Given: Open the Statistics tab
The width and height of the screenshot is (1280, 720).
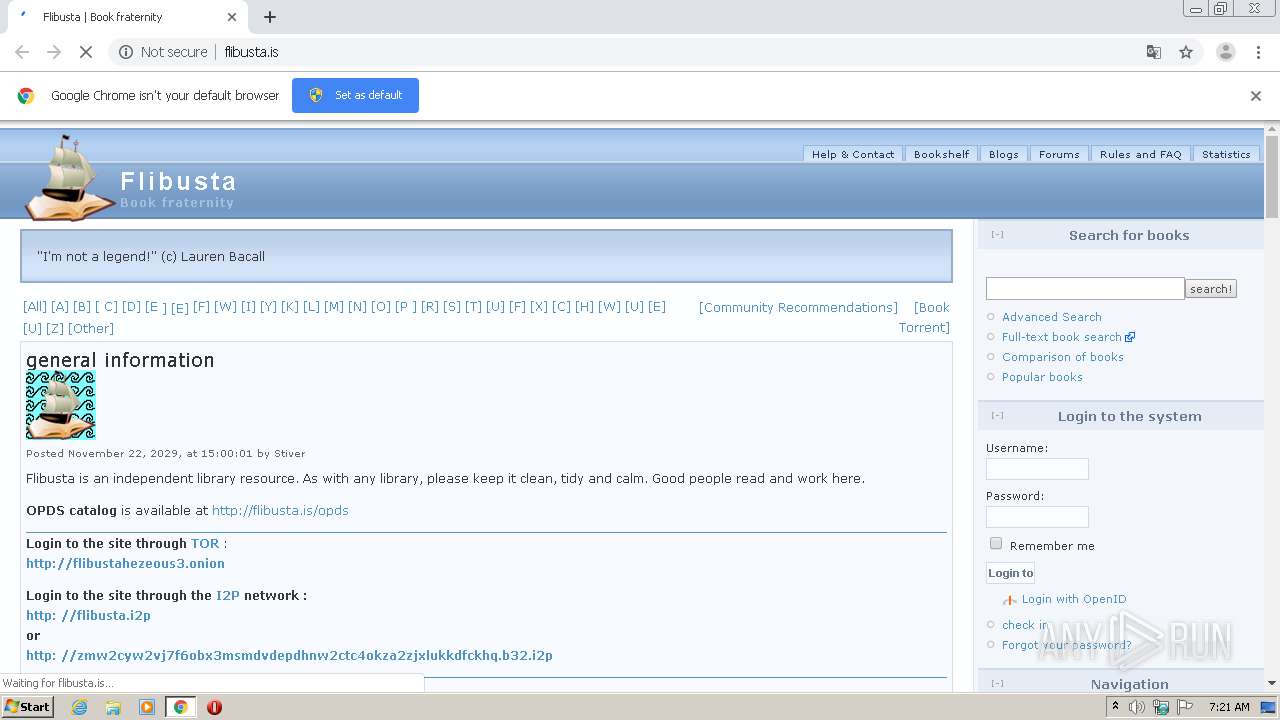Looking at the screenshot, I should (1226, 154).
